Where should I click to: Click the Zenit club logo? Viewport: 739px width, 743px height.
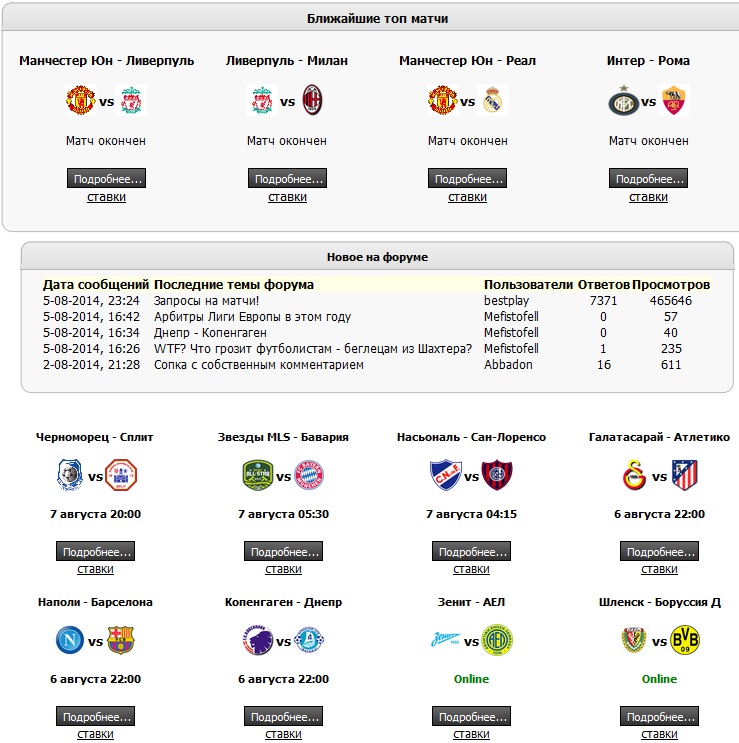coord(446,640)
